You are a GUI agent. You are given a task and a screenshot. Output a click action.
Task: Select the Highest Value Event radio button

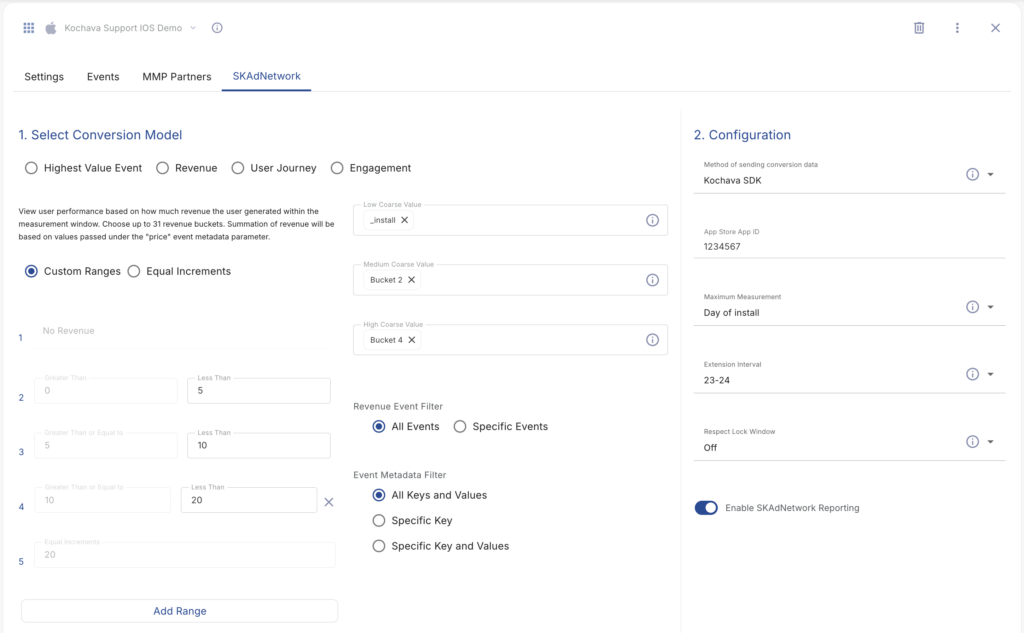pyautogui.click(x=32, y=168)
